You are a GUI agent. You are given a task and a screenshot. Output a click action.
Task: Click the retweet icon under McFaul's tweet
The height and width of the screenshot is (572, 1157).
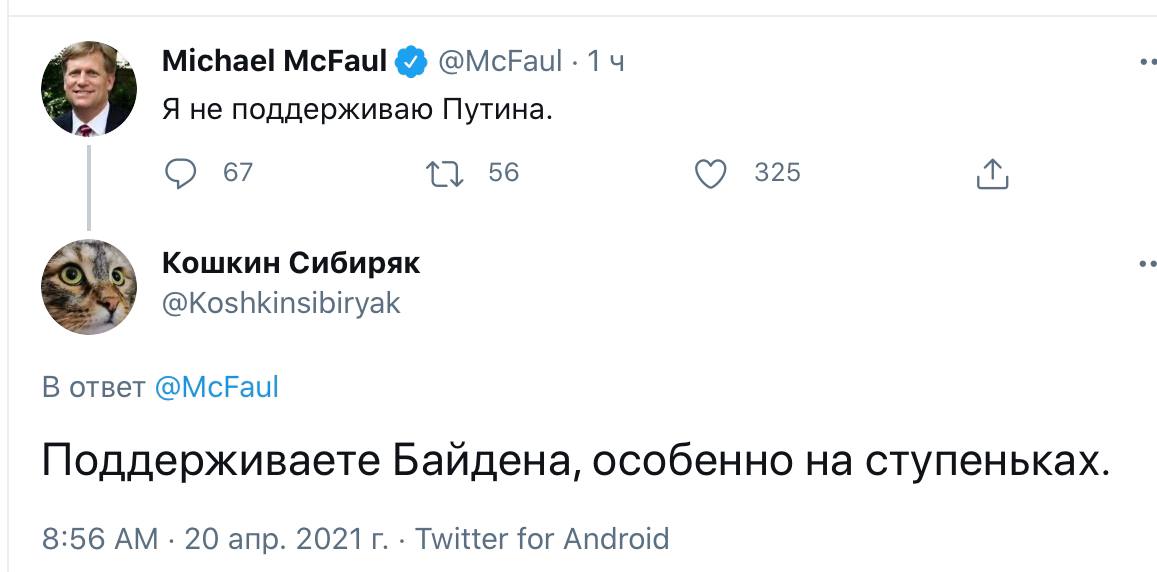pos(444,174)
